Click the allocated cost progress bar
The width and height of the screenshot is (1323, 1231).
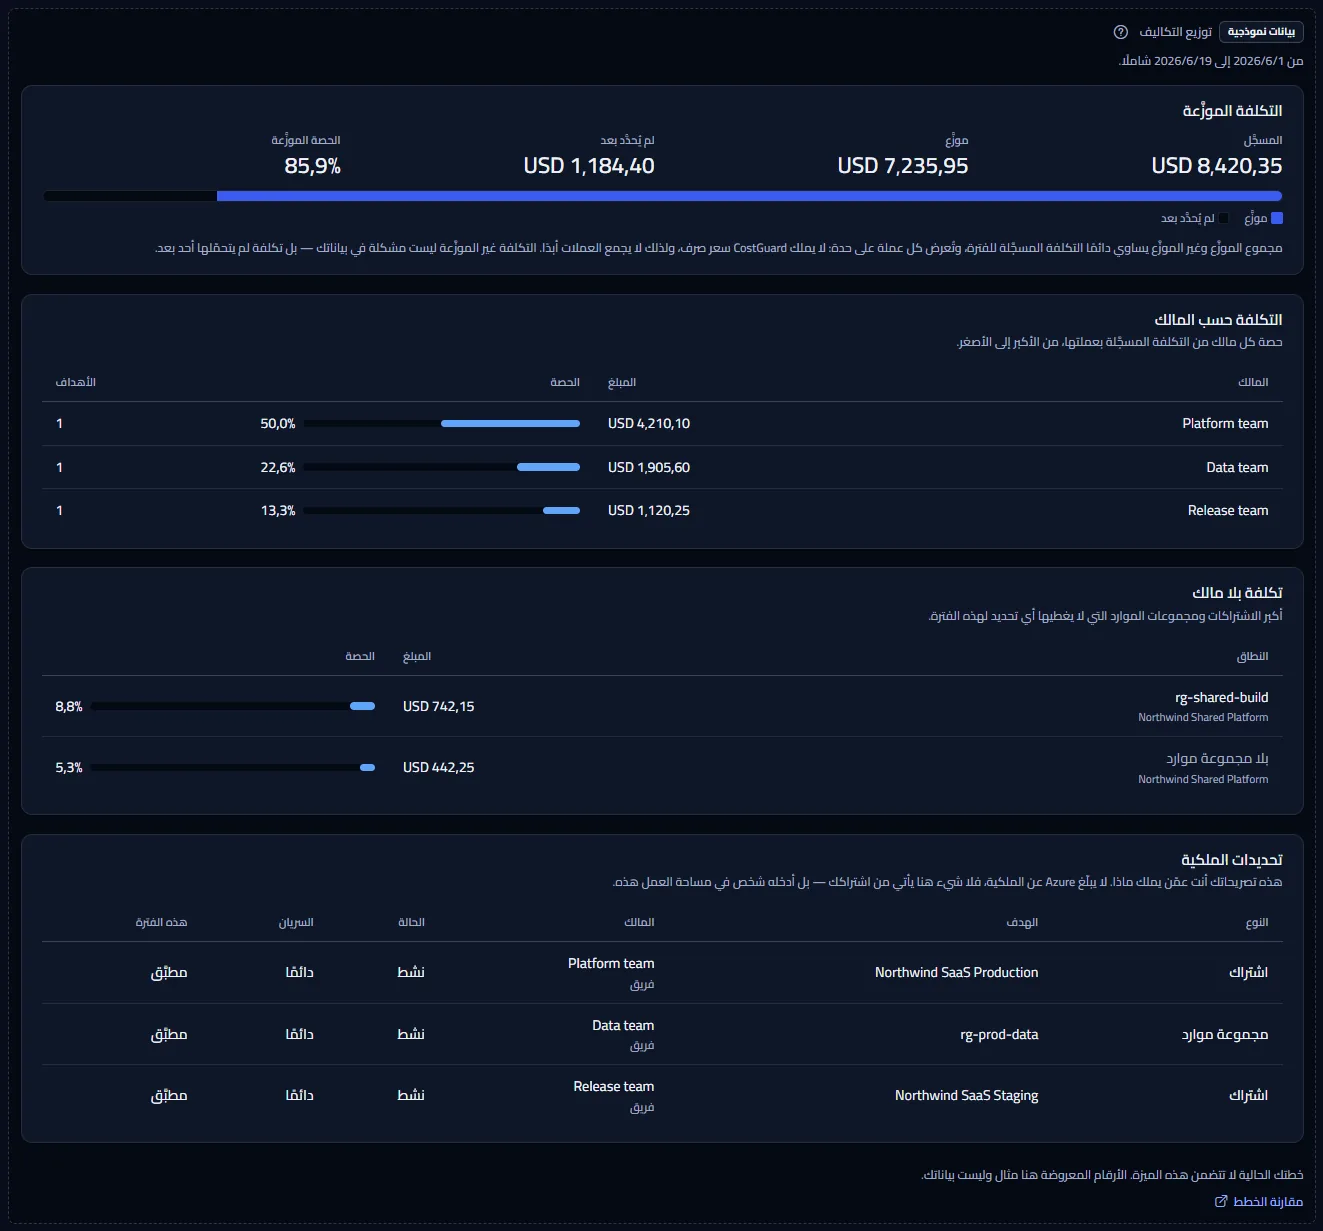click(x=662, y=196)
